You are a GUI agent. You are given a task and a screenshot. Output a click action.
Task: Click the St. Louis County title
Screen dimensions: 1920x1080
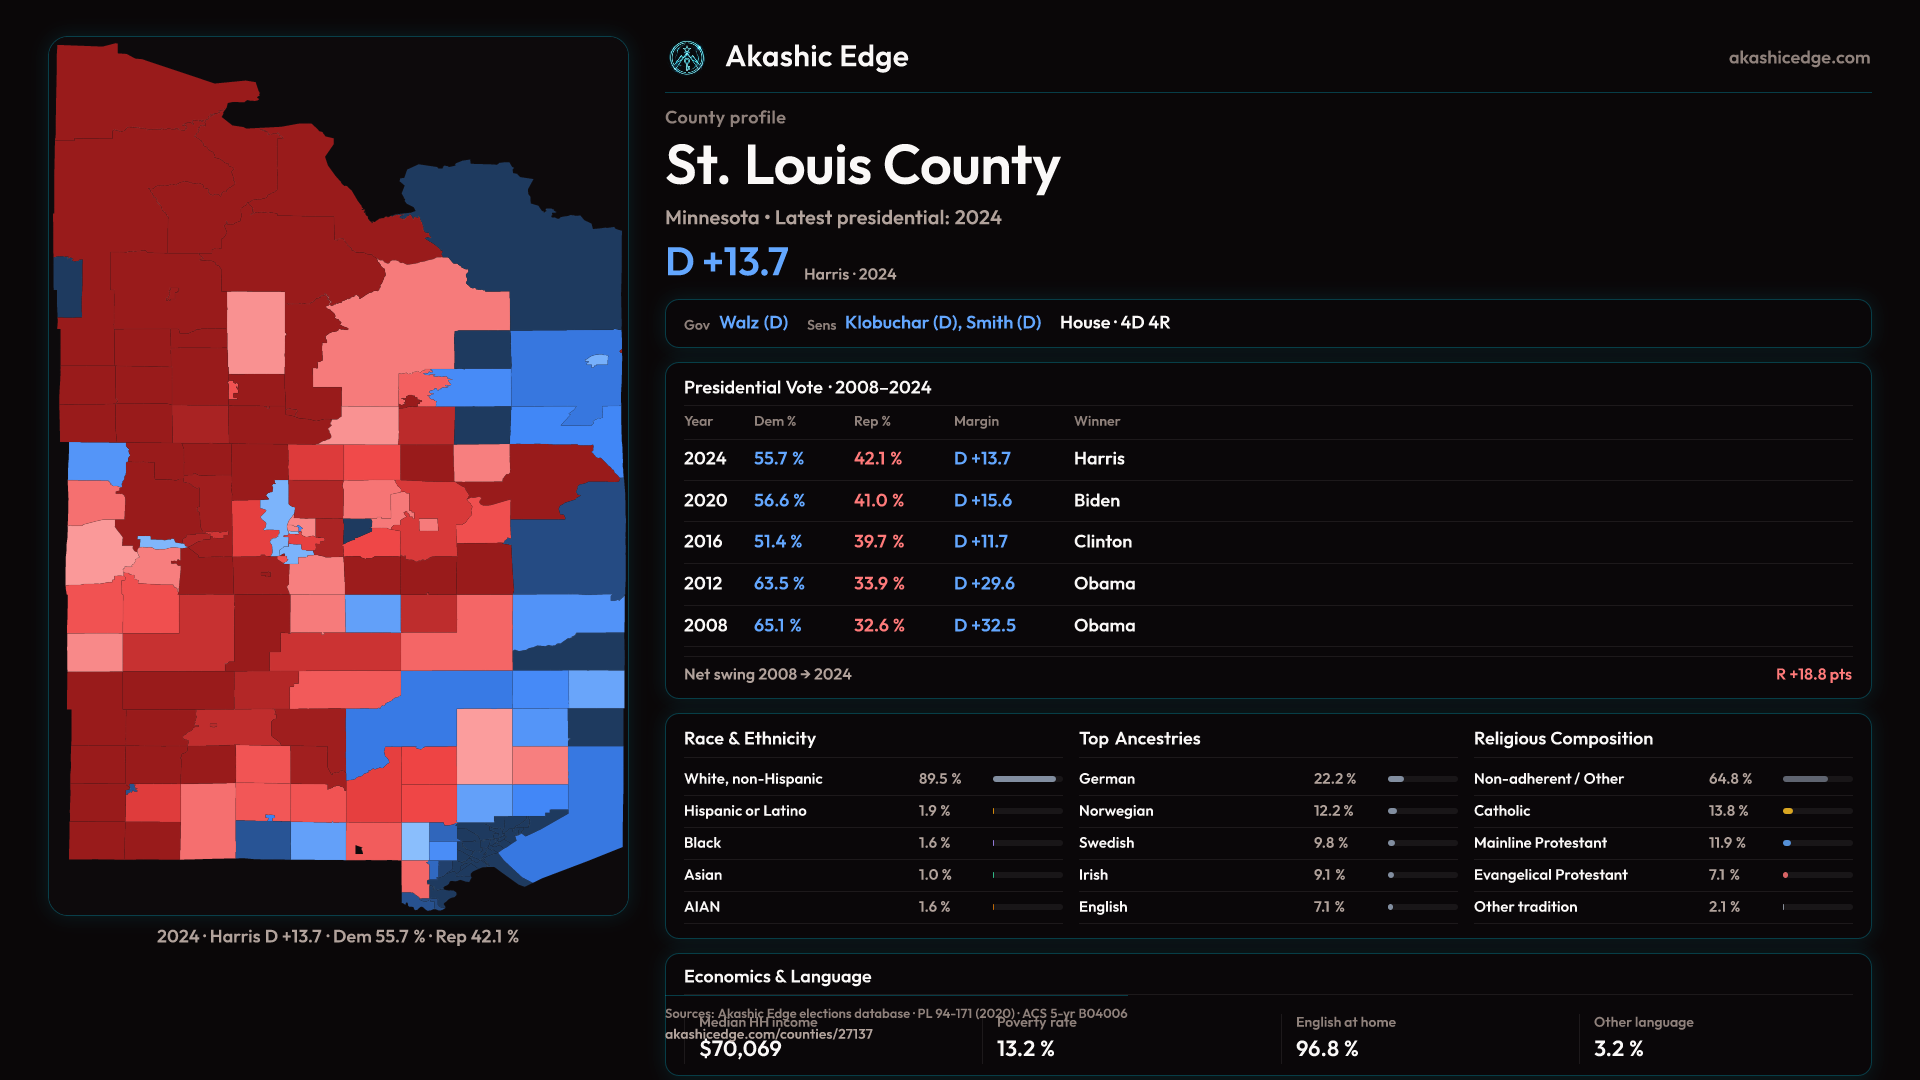[862, 166]
